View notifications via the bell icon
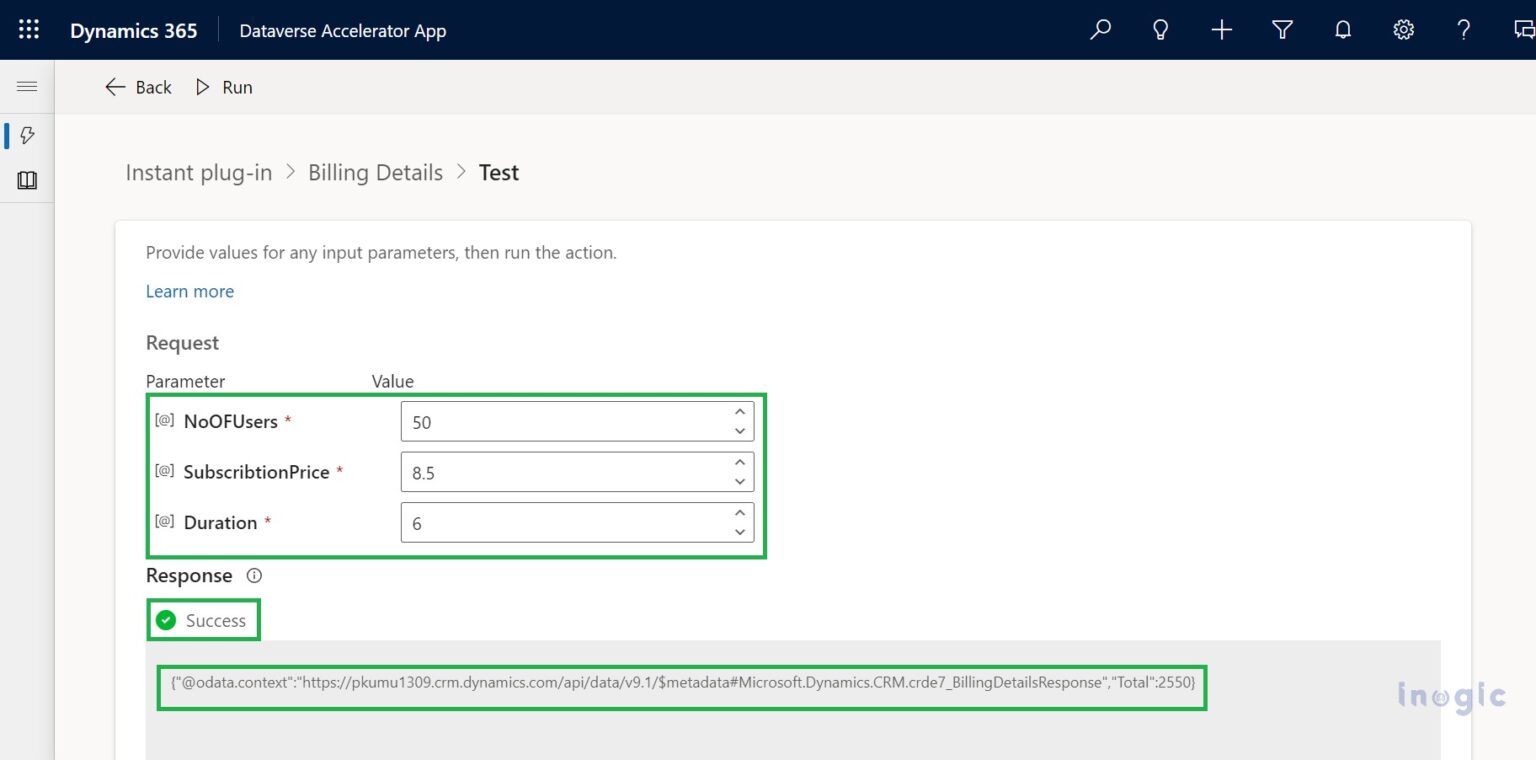 coord(1342,30)
